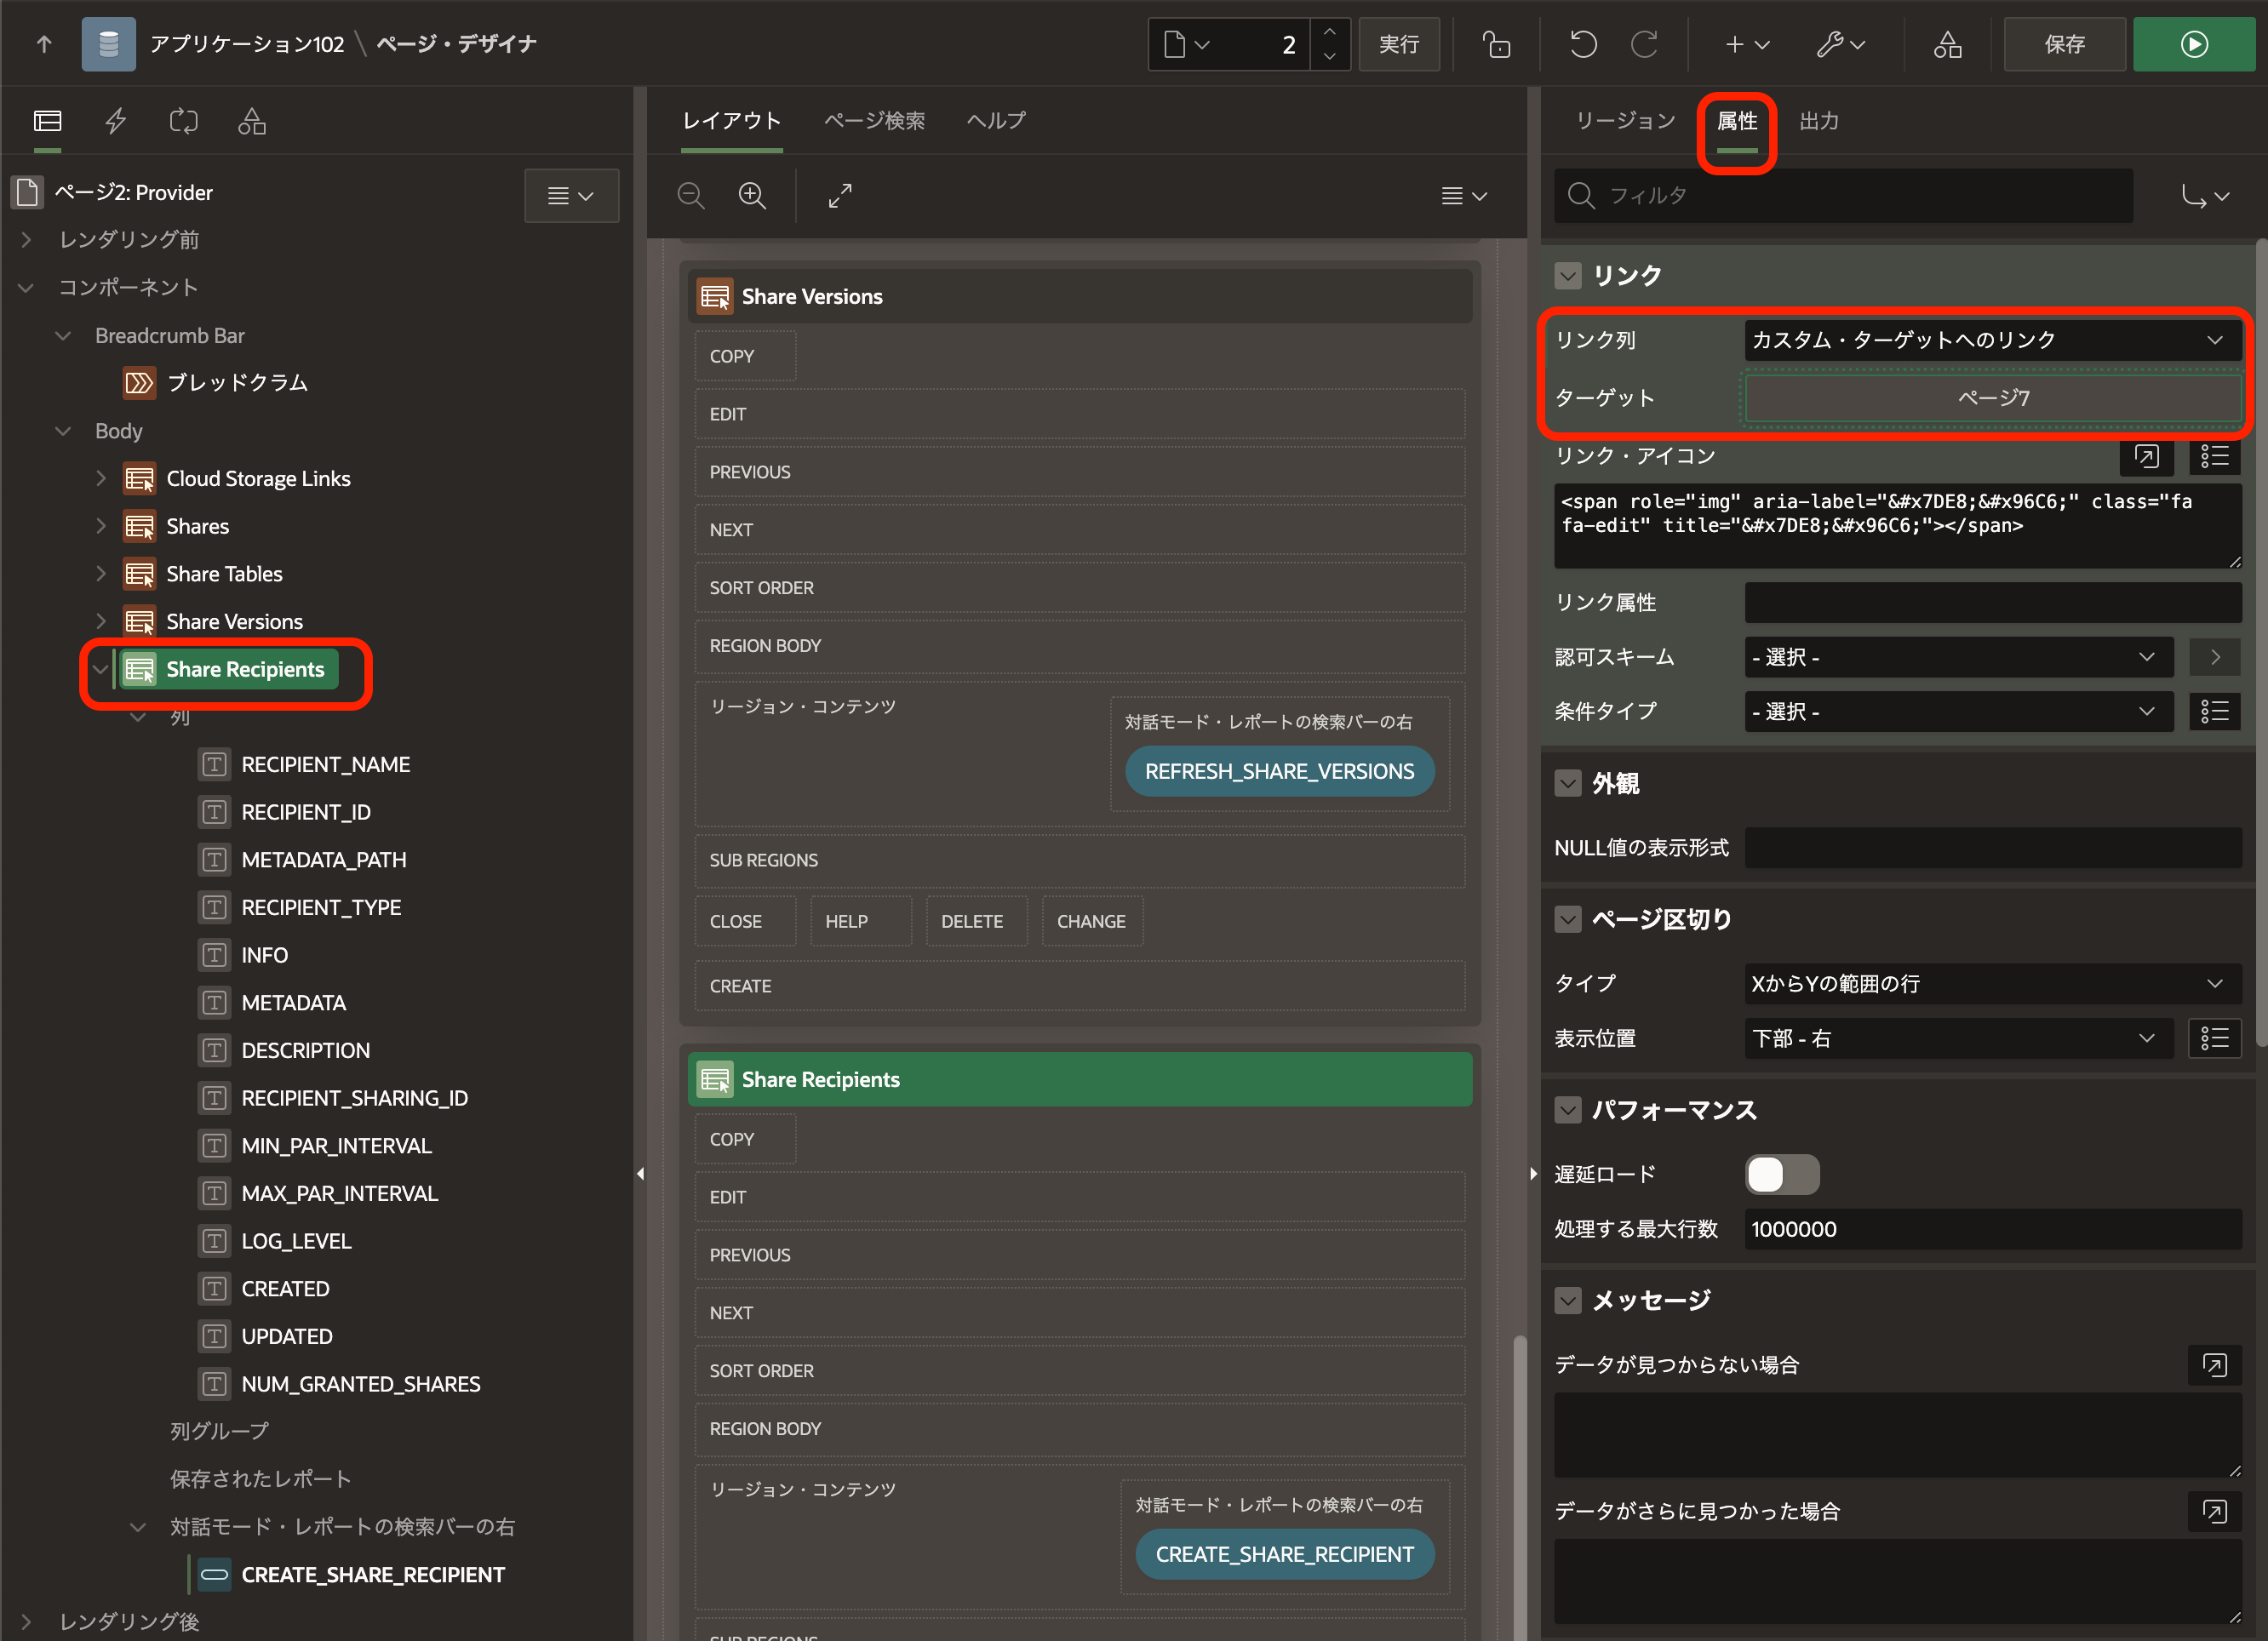Click the Undo icon in the toolbar
This screenshot has height=1641, width=2268.
[1583, 44]
